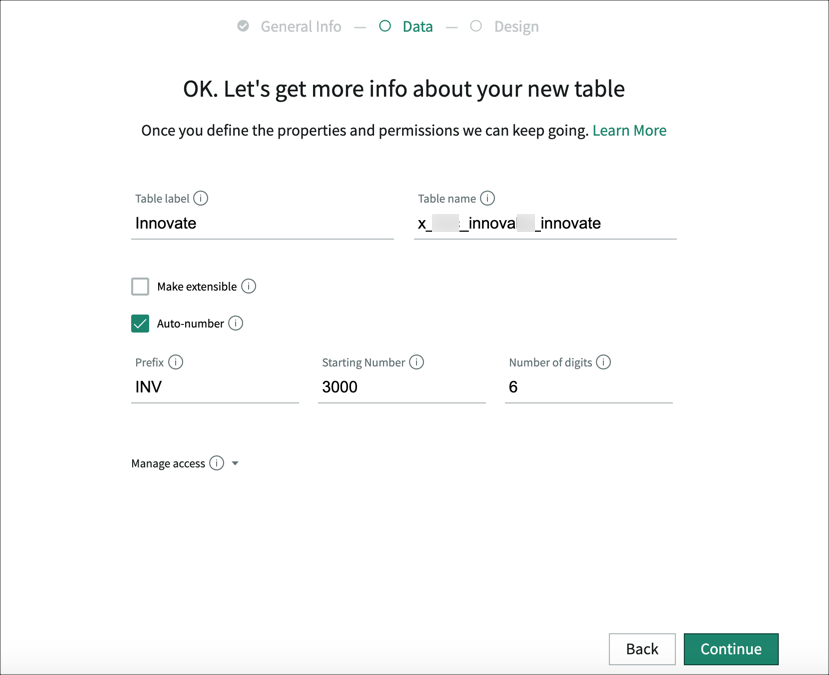
Task: Go to the Design step
Action: [516, 26]
